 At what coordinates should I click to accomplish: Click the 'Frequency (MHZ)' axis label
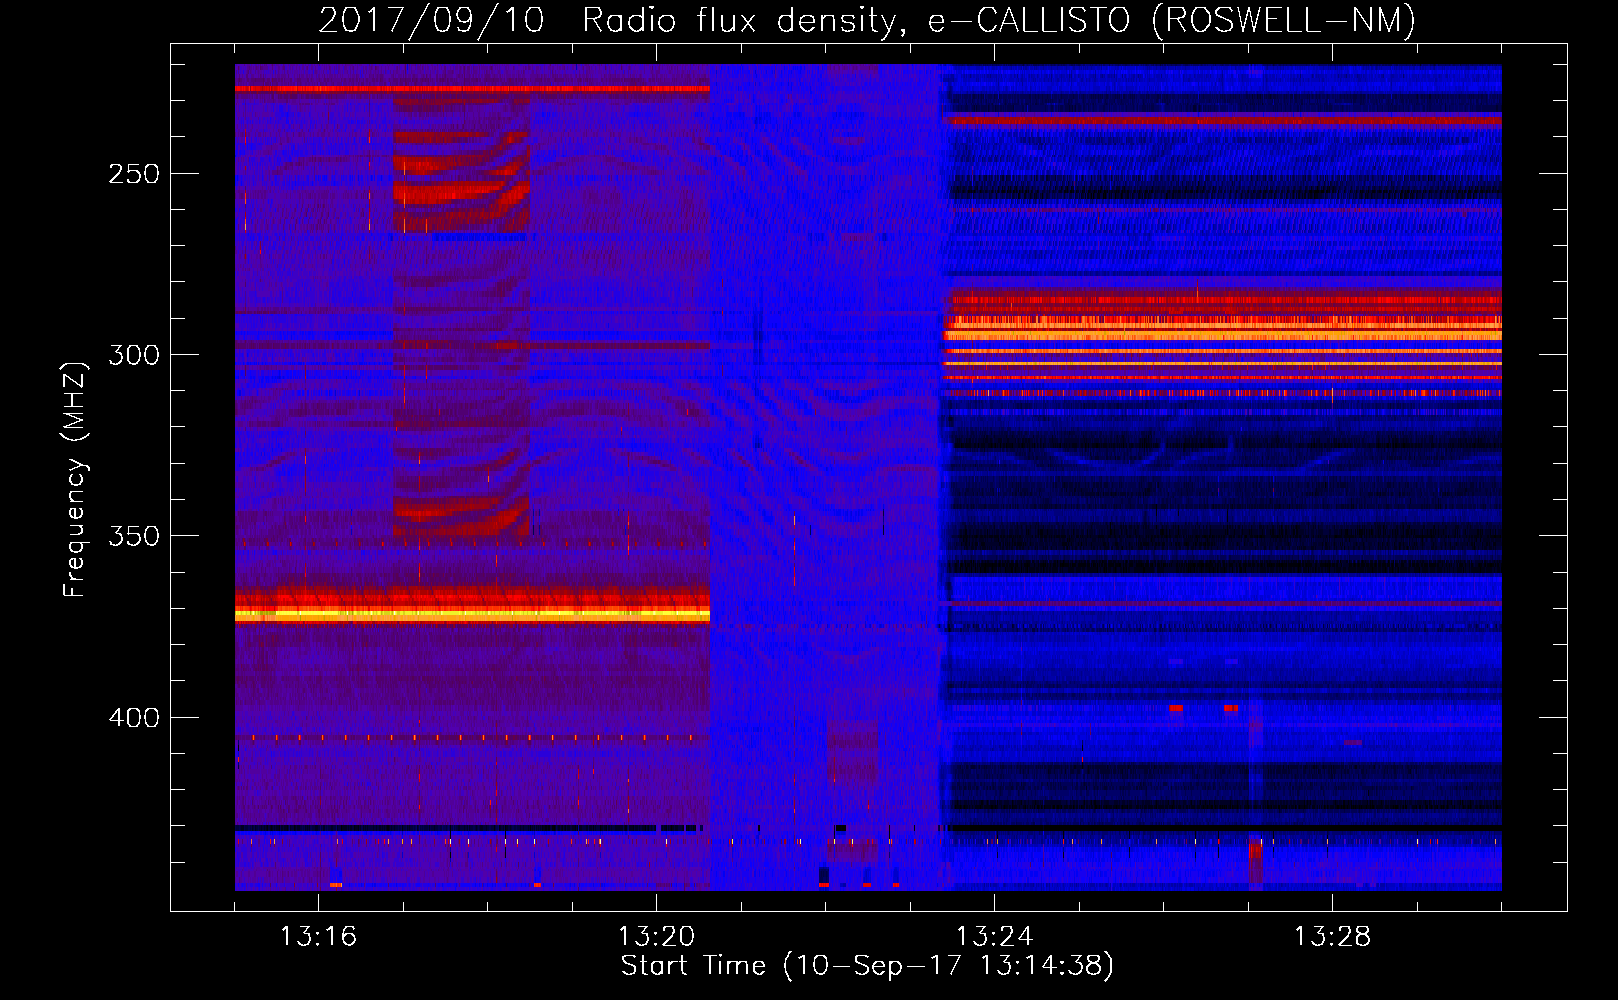pyautogui.click(x=75, y=479)
